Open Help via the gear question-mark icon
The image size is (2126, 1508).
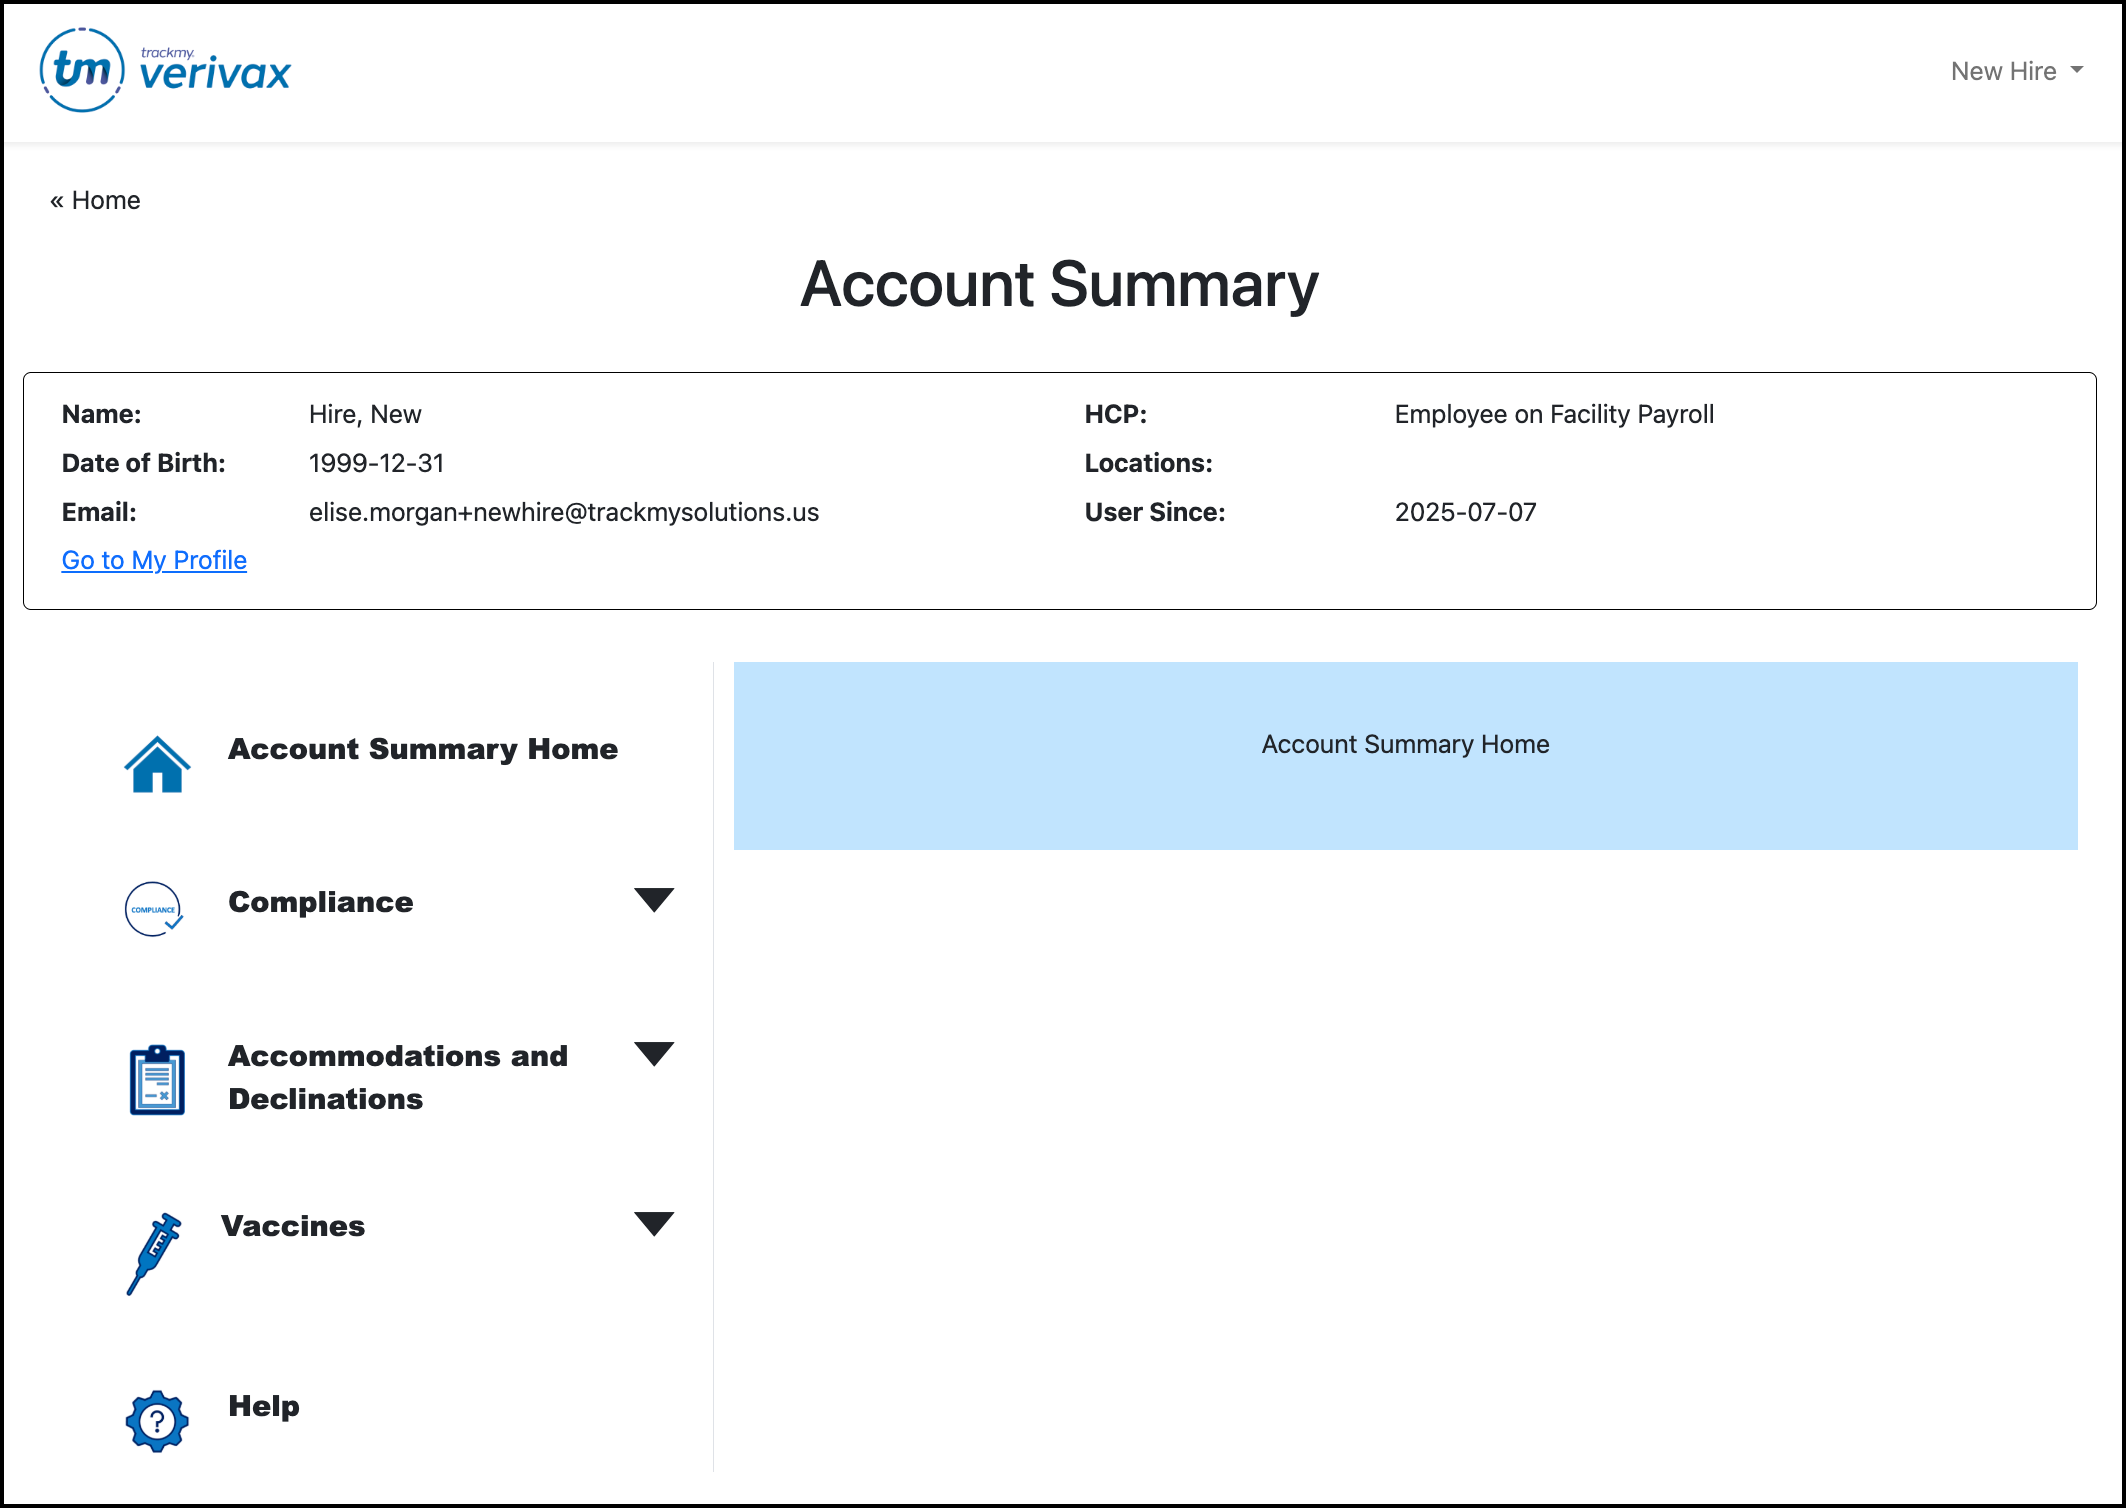[x=155, y=1419]
